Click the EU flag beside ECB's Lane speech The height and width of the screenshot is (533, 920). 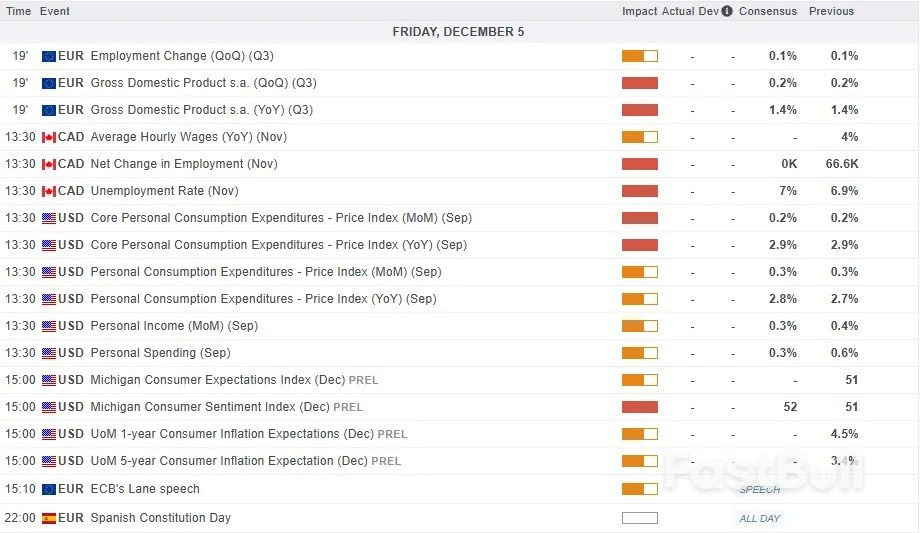(x=48, y=489)
